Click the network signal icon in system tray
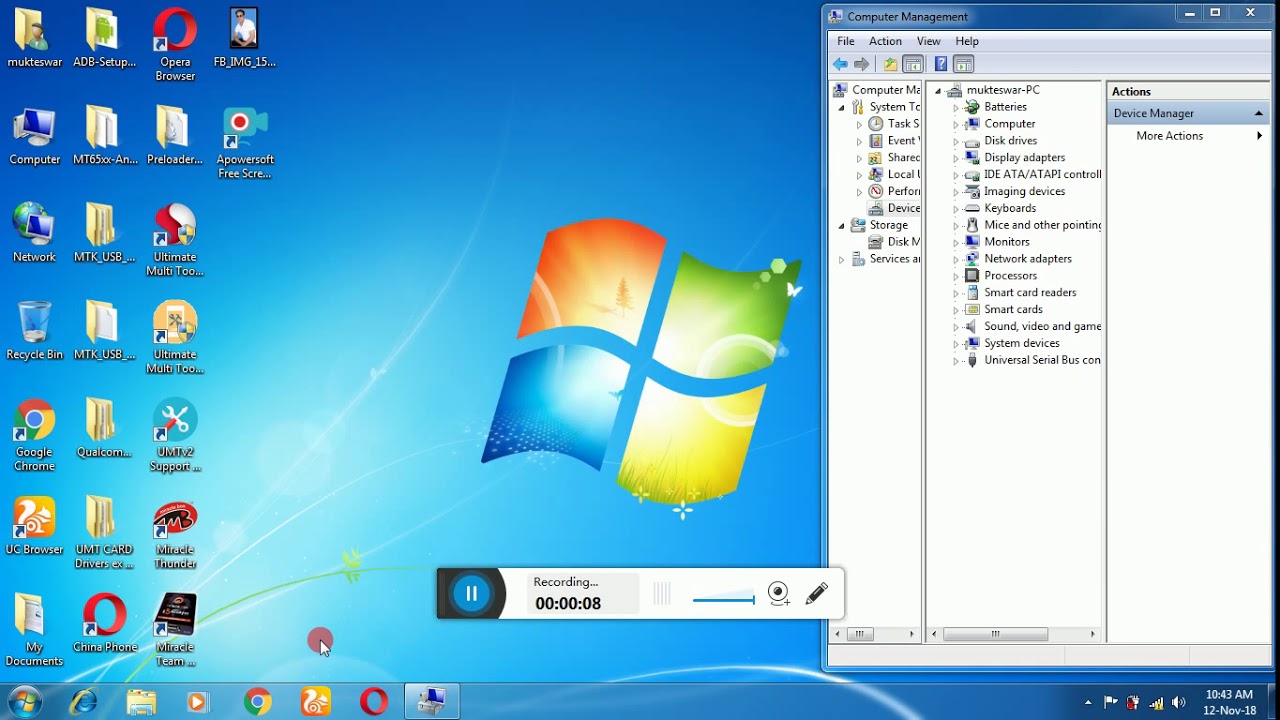The image size is (1280, 720). 1156,702
